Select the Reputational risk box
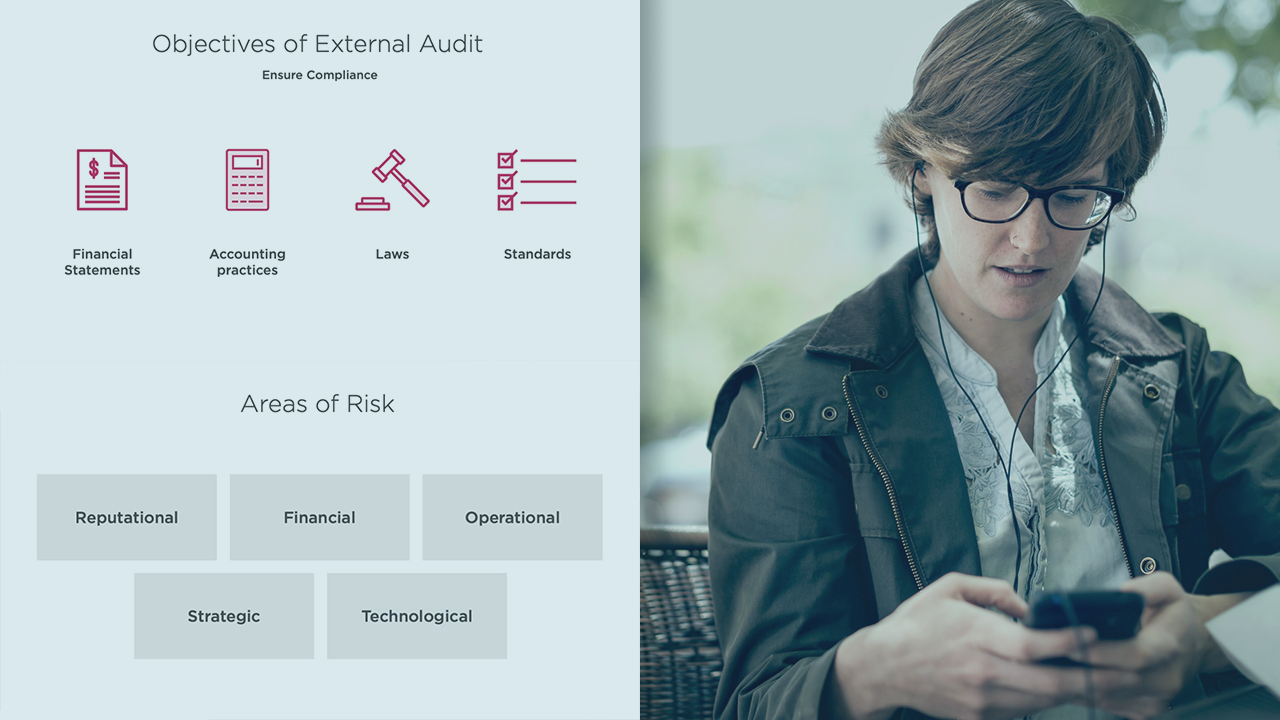This screenshot has width=1280, height=720. [127, 517]
